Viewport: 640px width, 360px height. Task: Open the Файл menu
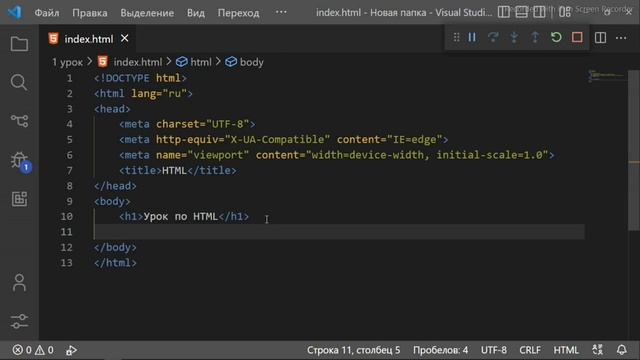point(47,13)
